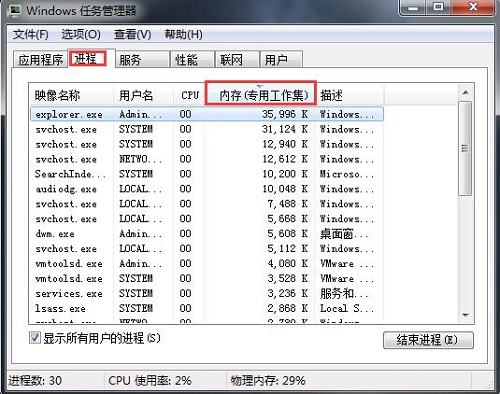Sort by 描述 column header
This screenshot has height=394, width=500.
tap(350, 95)
